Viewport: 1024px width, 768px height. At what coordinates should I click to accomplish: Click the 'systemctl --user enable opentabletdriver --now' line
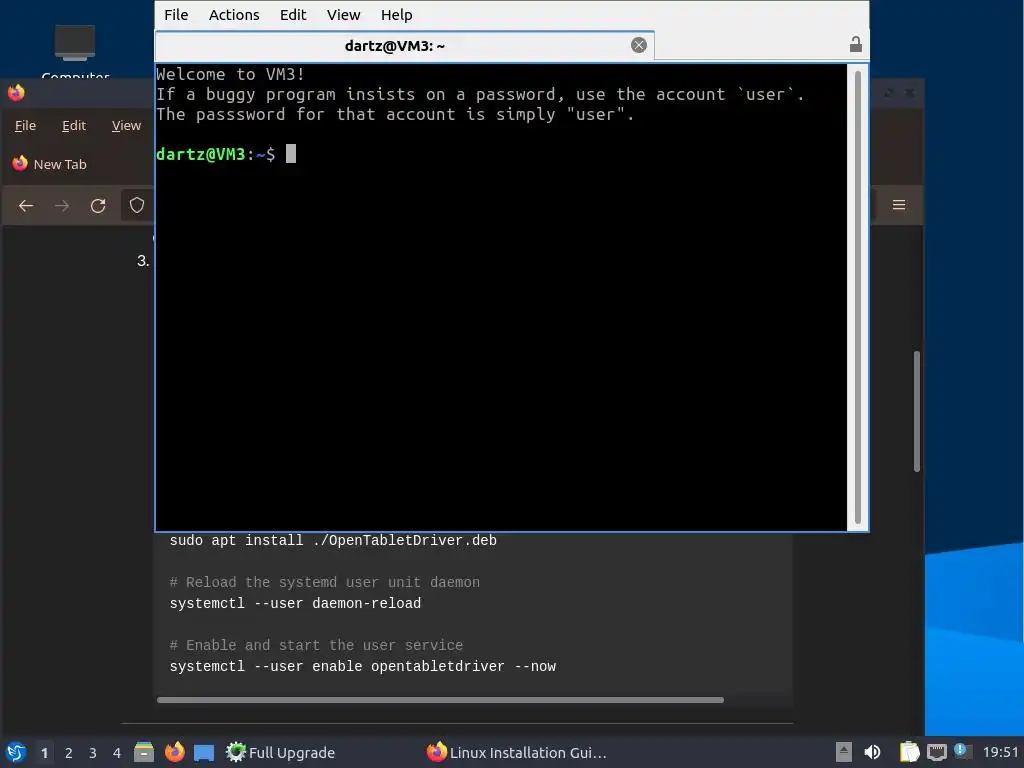point(362,666)
